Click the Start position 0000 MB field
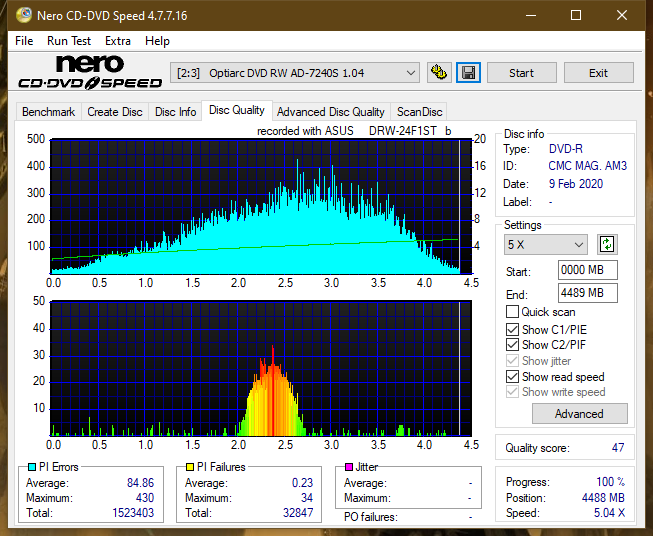 pyautogui.click(x=588, y=270)
